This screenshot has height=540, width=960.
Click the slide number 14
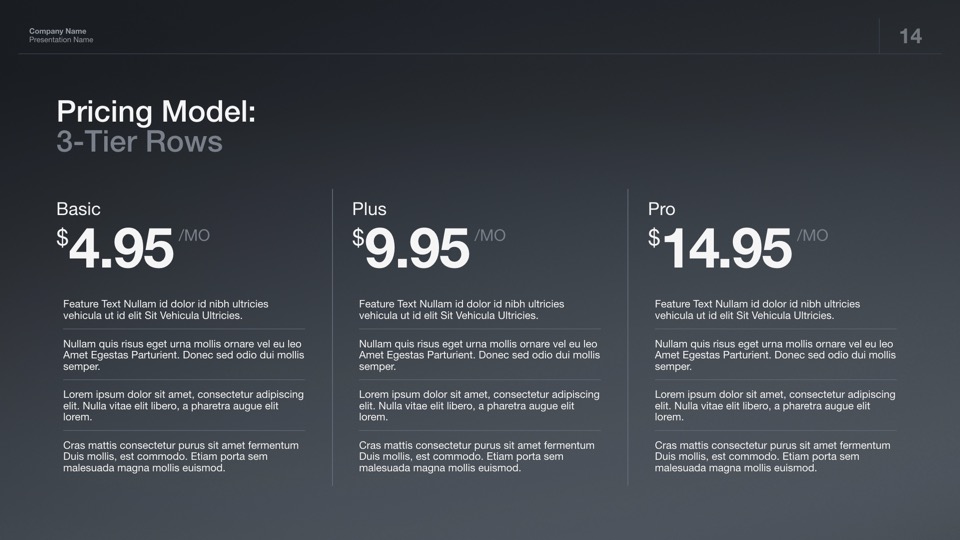coord(910,37)
